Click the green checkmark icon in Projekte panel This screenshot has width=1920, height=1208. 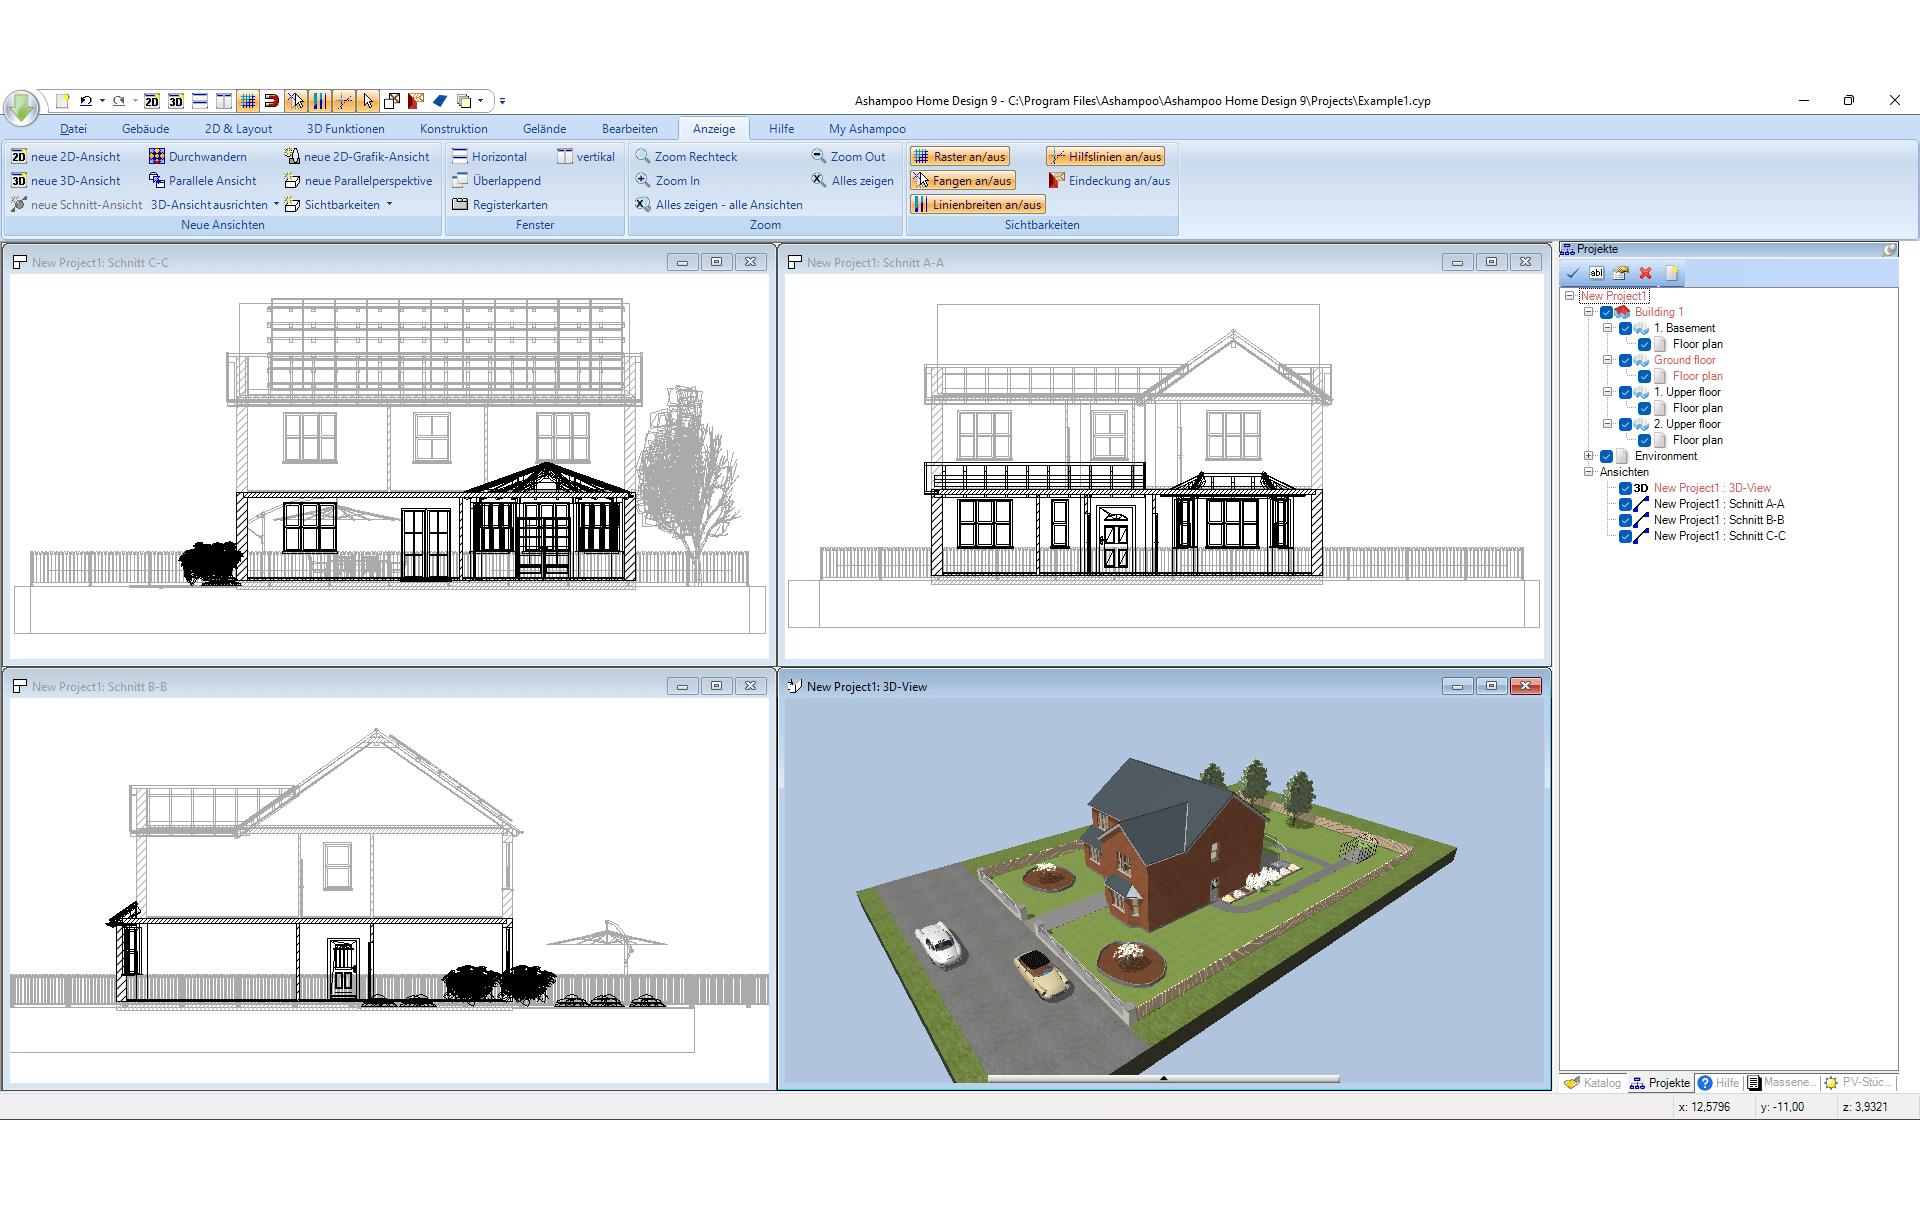coord(1573,273)
